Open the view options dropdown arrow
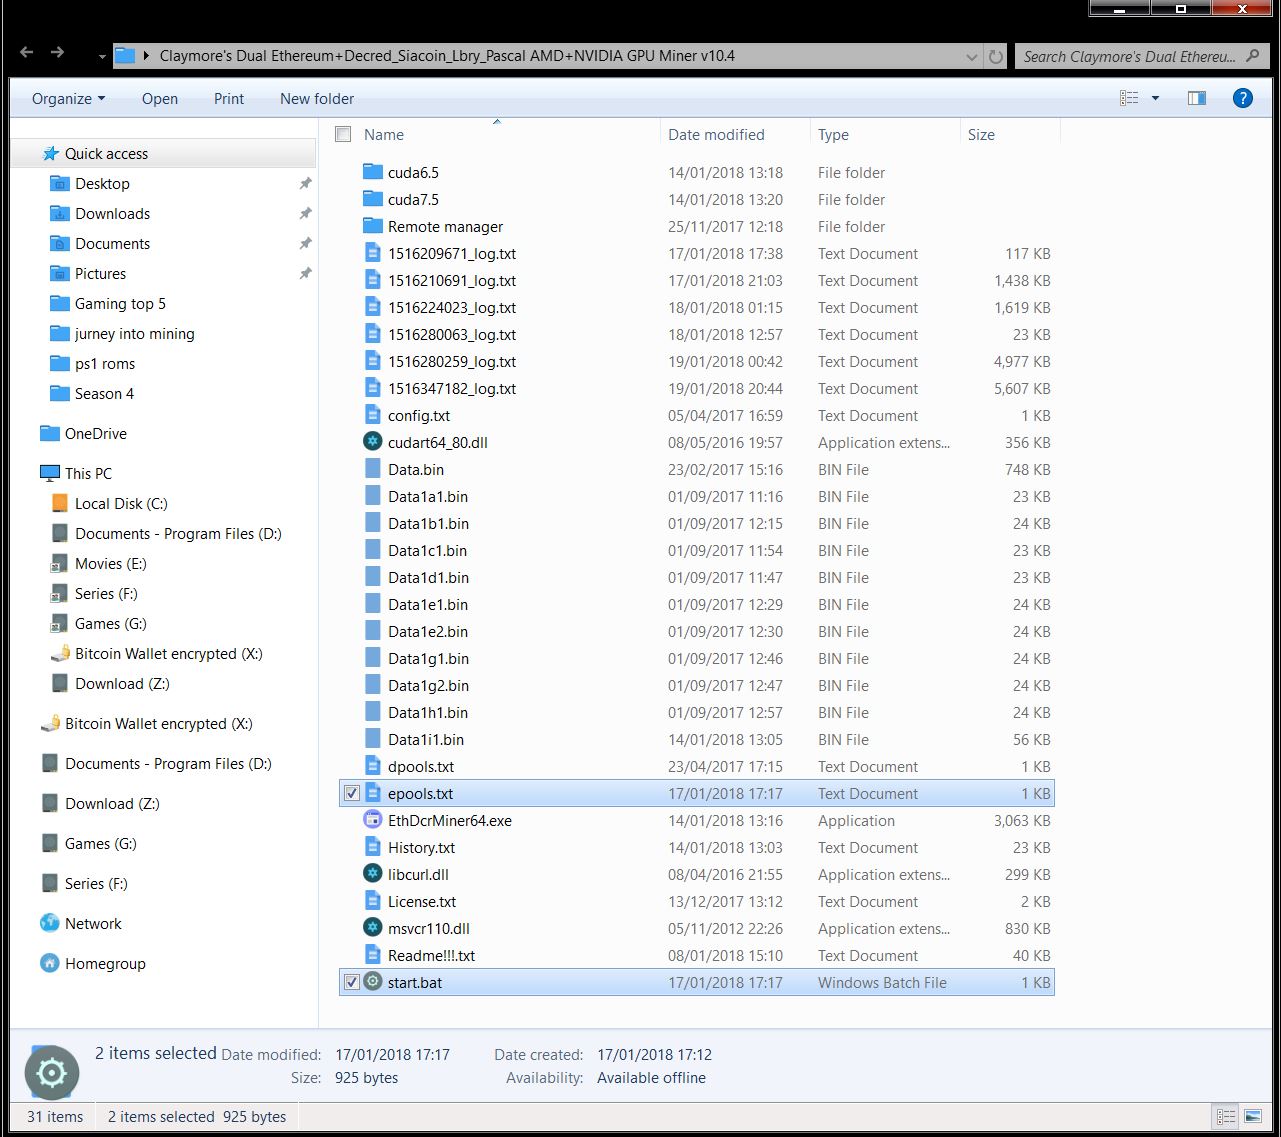The height and width of the screenshot is (1137, 1281). (1155, 98)
